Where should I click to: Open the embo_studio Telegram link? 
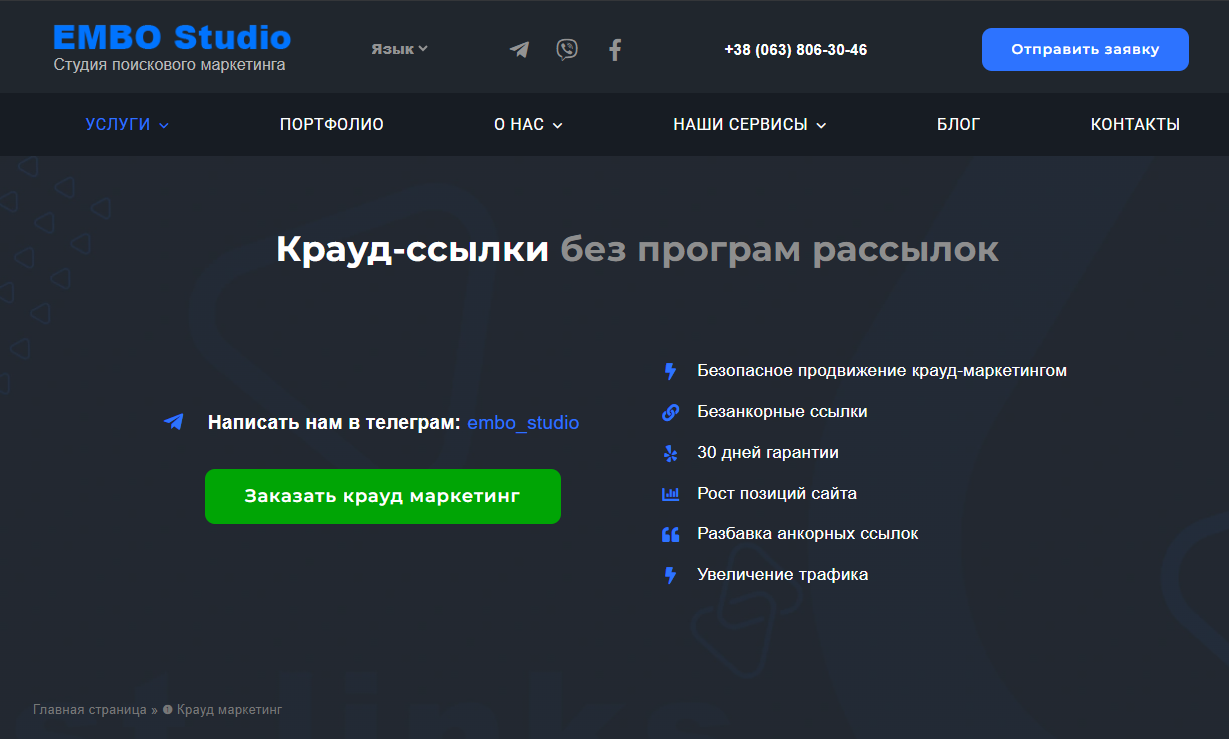(x=523, y=422)
